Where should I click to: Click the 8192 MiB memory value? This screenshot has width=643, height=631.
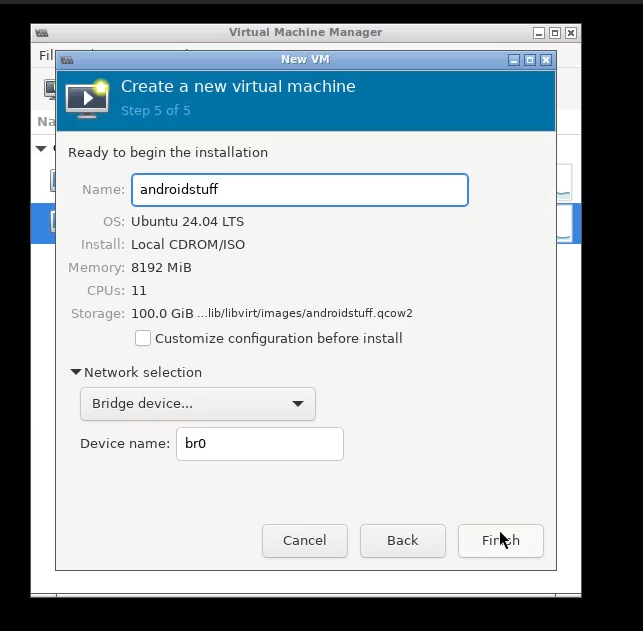(161, 267)
